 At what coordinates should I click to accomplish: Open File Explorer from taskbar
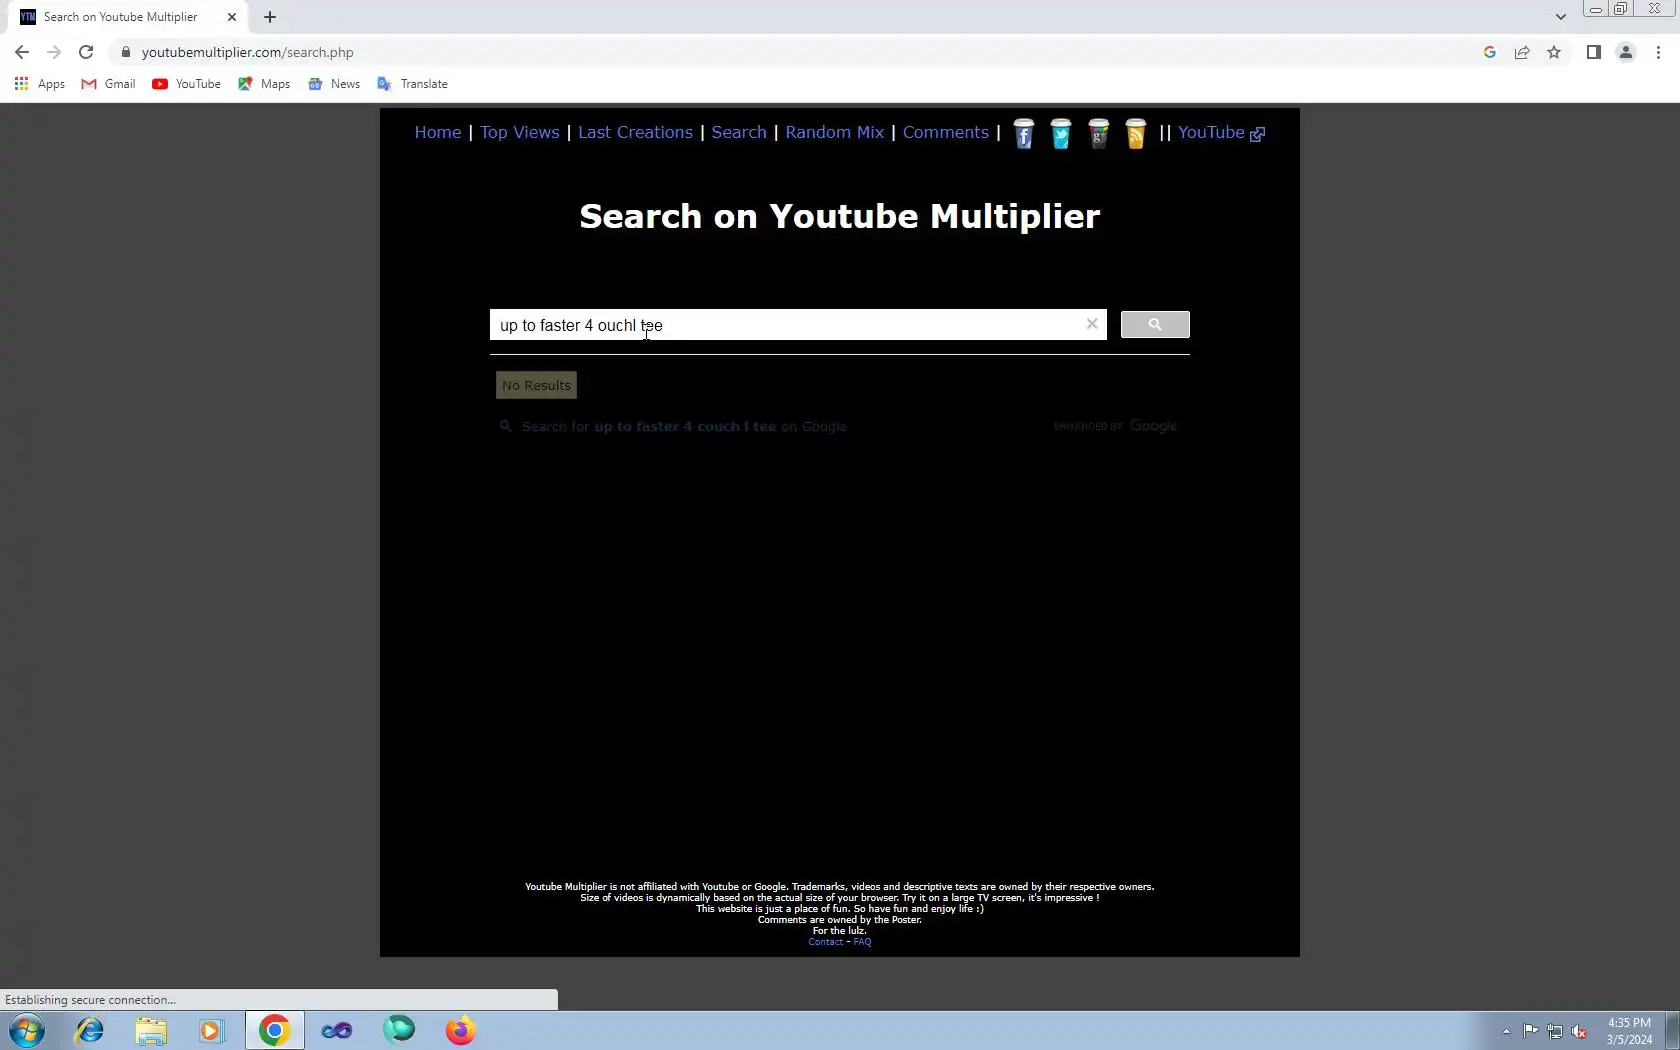151,1030
